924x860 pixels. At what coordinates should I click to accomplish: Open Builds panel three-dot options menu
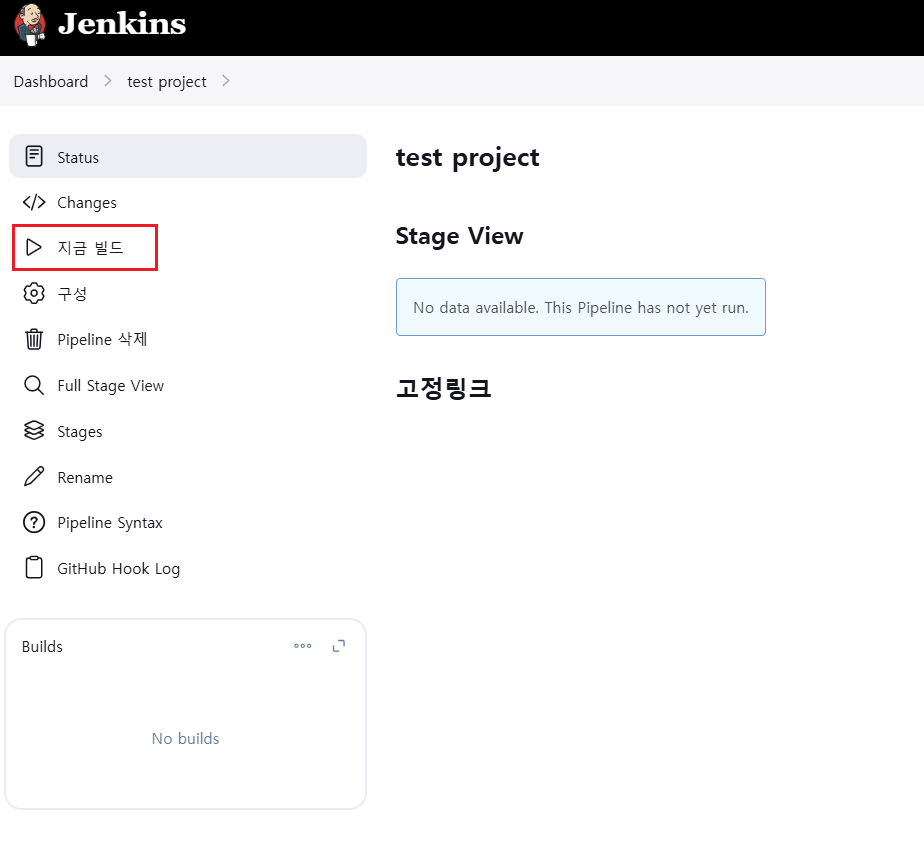(303, 646)
